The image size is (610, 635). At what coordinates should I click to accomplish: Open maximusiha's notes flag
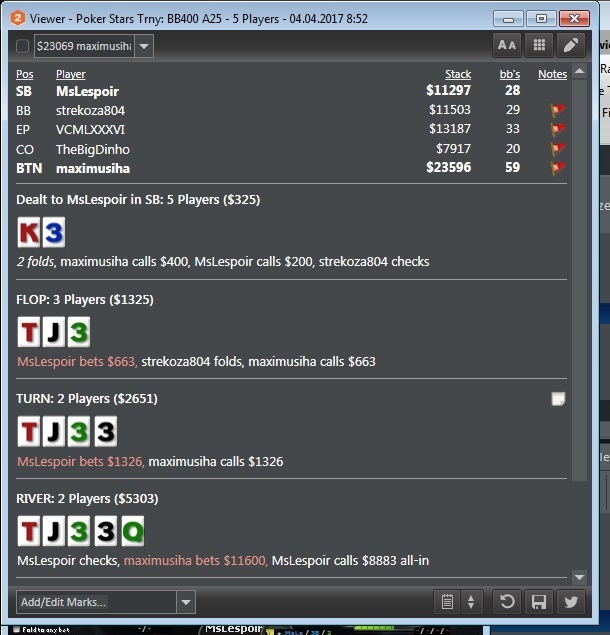[x=558, y=168]
